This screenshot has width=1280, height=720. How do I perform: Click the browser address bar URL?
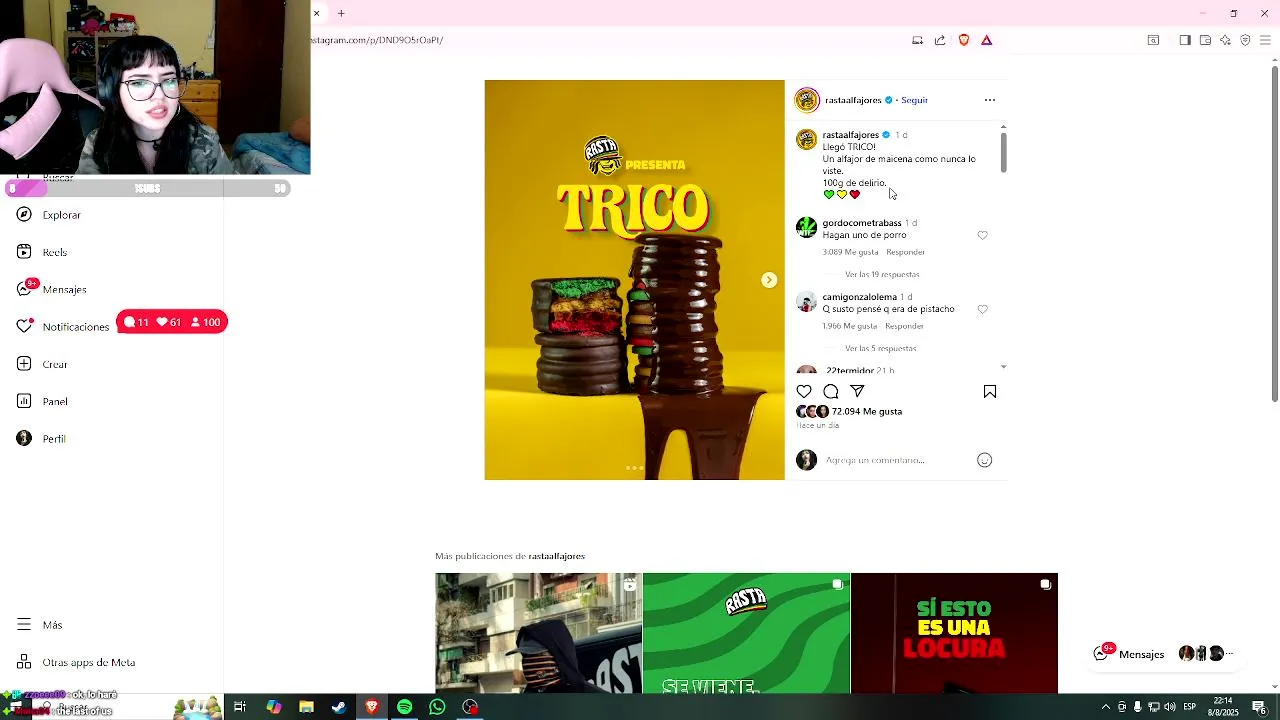tap(378, 40)
